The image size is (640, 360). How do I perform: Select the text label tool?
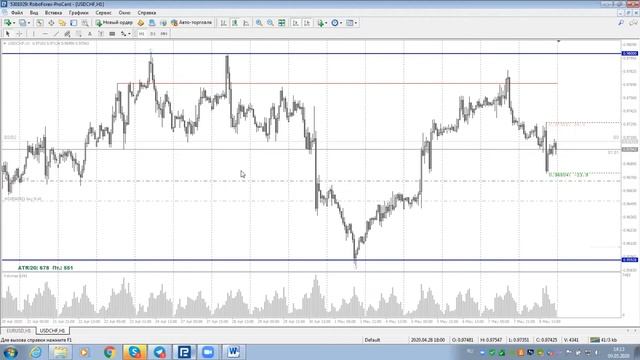pyautogui.click(x=101, y=34)
